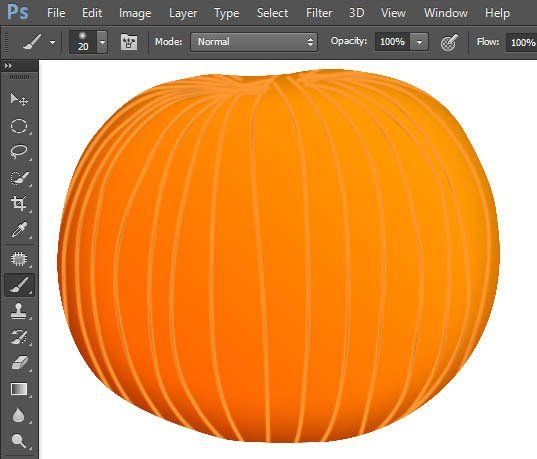537x459 pixels.
Task: Toggle pressure for opacity icon
Action: tap(449, 42)
